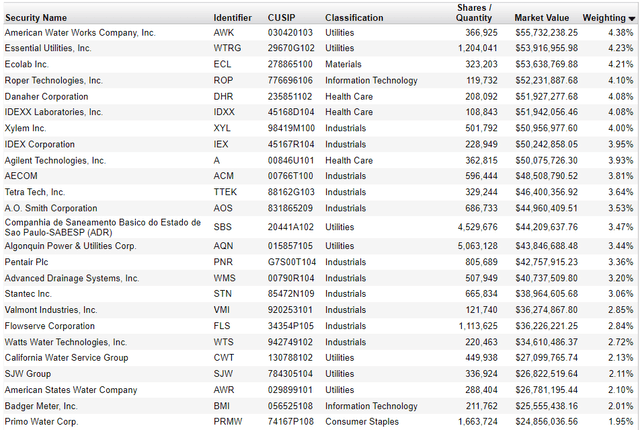
Task: Select American States Water Company
Action: (71, 390)
